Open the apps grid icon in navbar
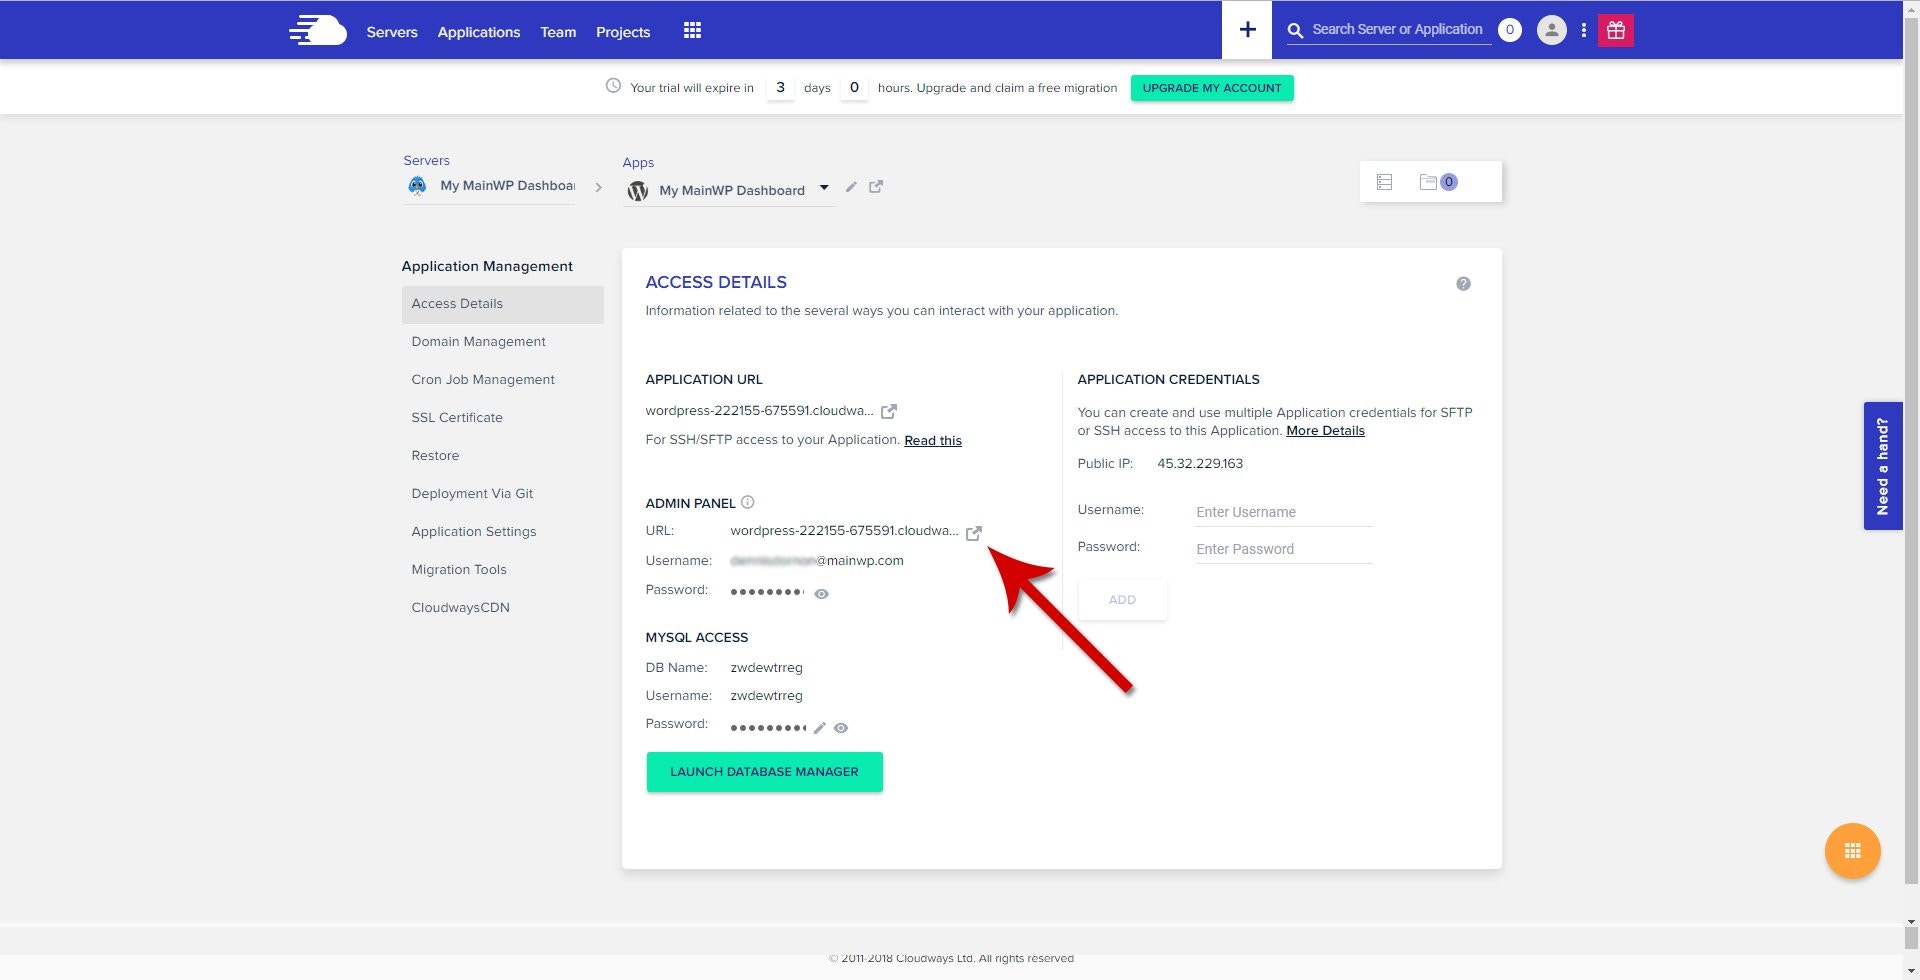The width and height of the screenshot is (1920, 980). [692, 30]
